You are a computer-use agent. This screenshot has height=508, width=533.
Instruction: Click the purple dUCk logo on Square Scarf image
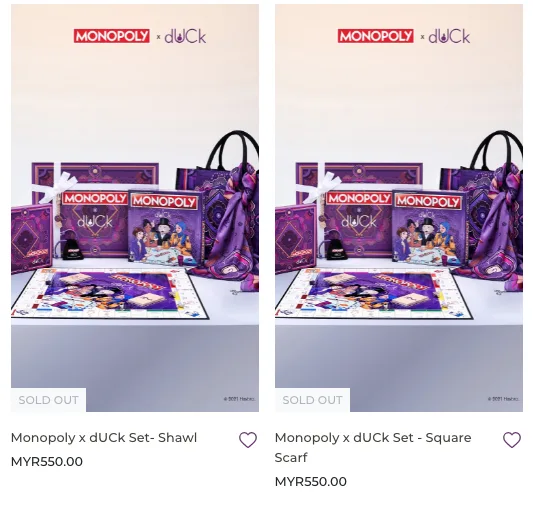click(449, 36)
